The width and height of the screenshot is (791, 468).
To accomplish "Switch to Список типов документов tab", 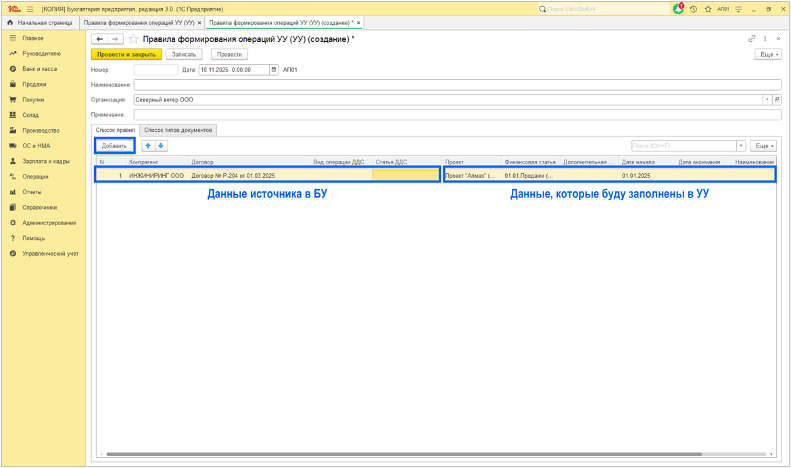I will [x=177, y=130].
